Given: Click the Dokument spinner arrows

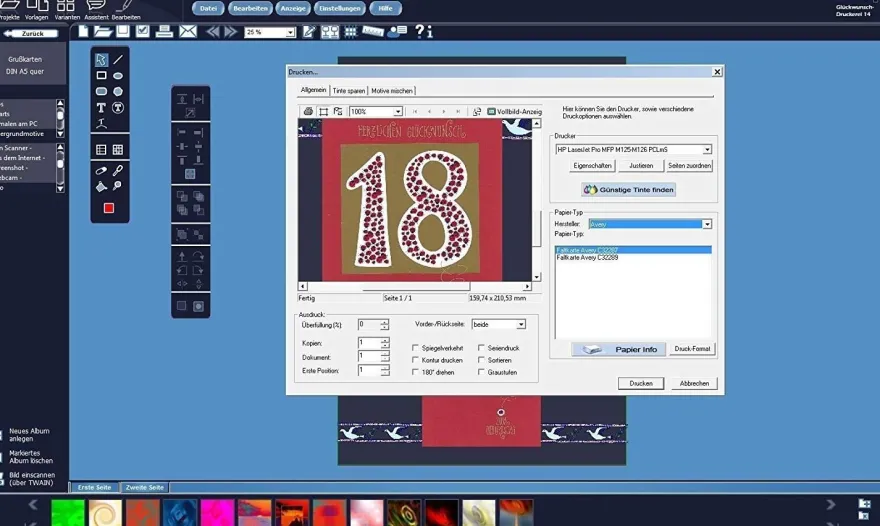Looking at the screenshot, I should (384, 356).
